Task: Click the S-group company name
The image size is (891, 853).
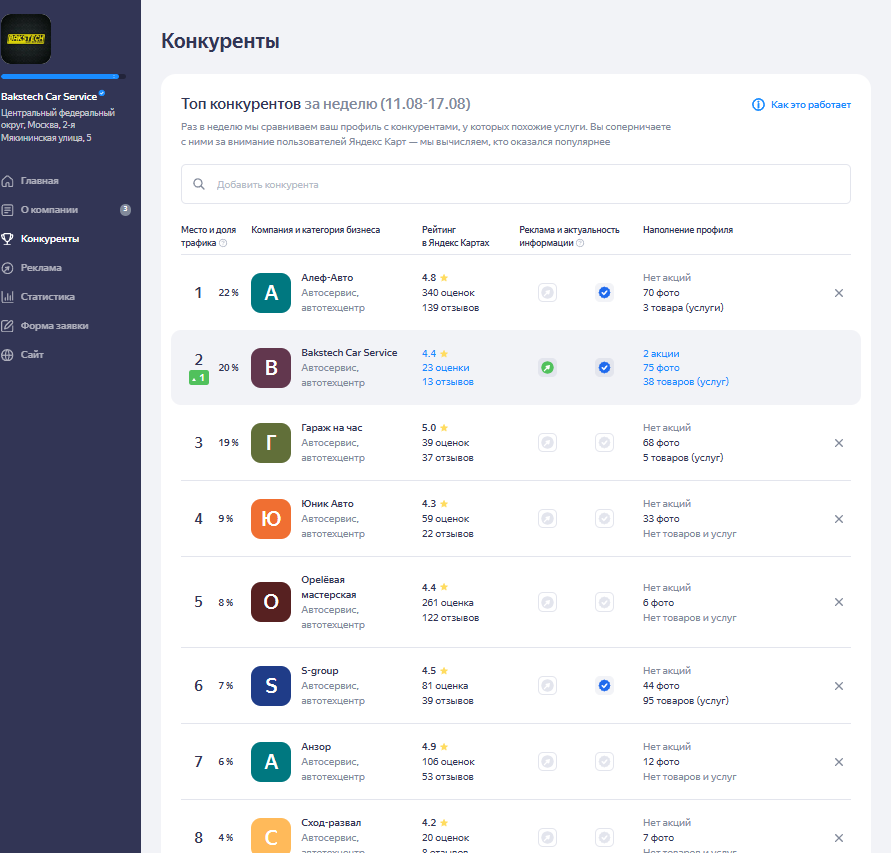Action: coord(319,671)
